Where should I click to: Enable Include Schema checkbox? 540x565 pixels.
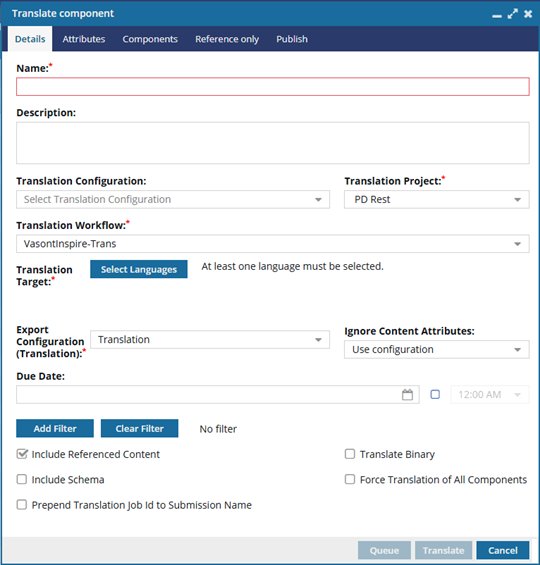tap(22, 480)
